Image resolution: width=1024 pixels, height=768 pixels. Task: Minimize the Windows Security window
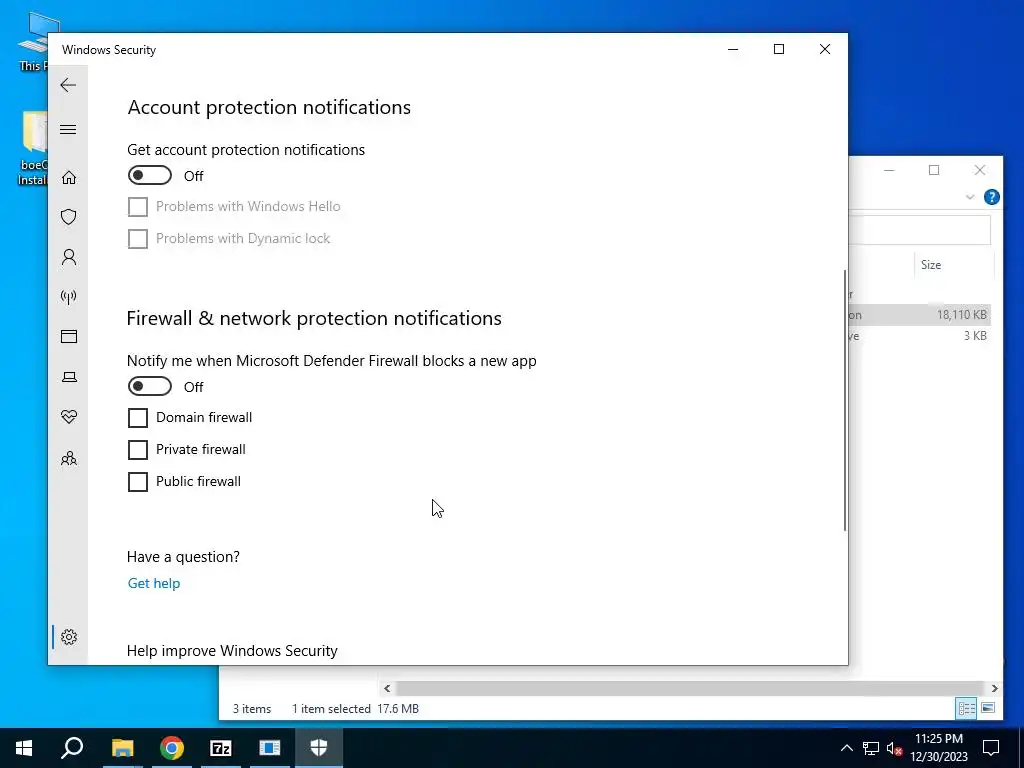coord(733,49)
